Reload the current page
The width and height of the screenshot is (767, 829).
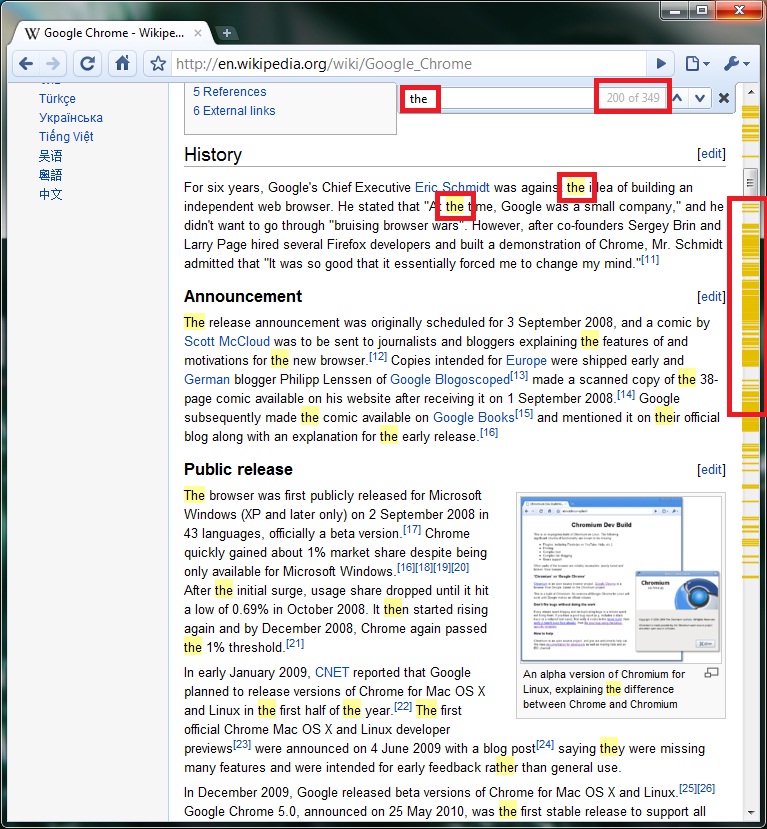tap(87, 64)
